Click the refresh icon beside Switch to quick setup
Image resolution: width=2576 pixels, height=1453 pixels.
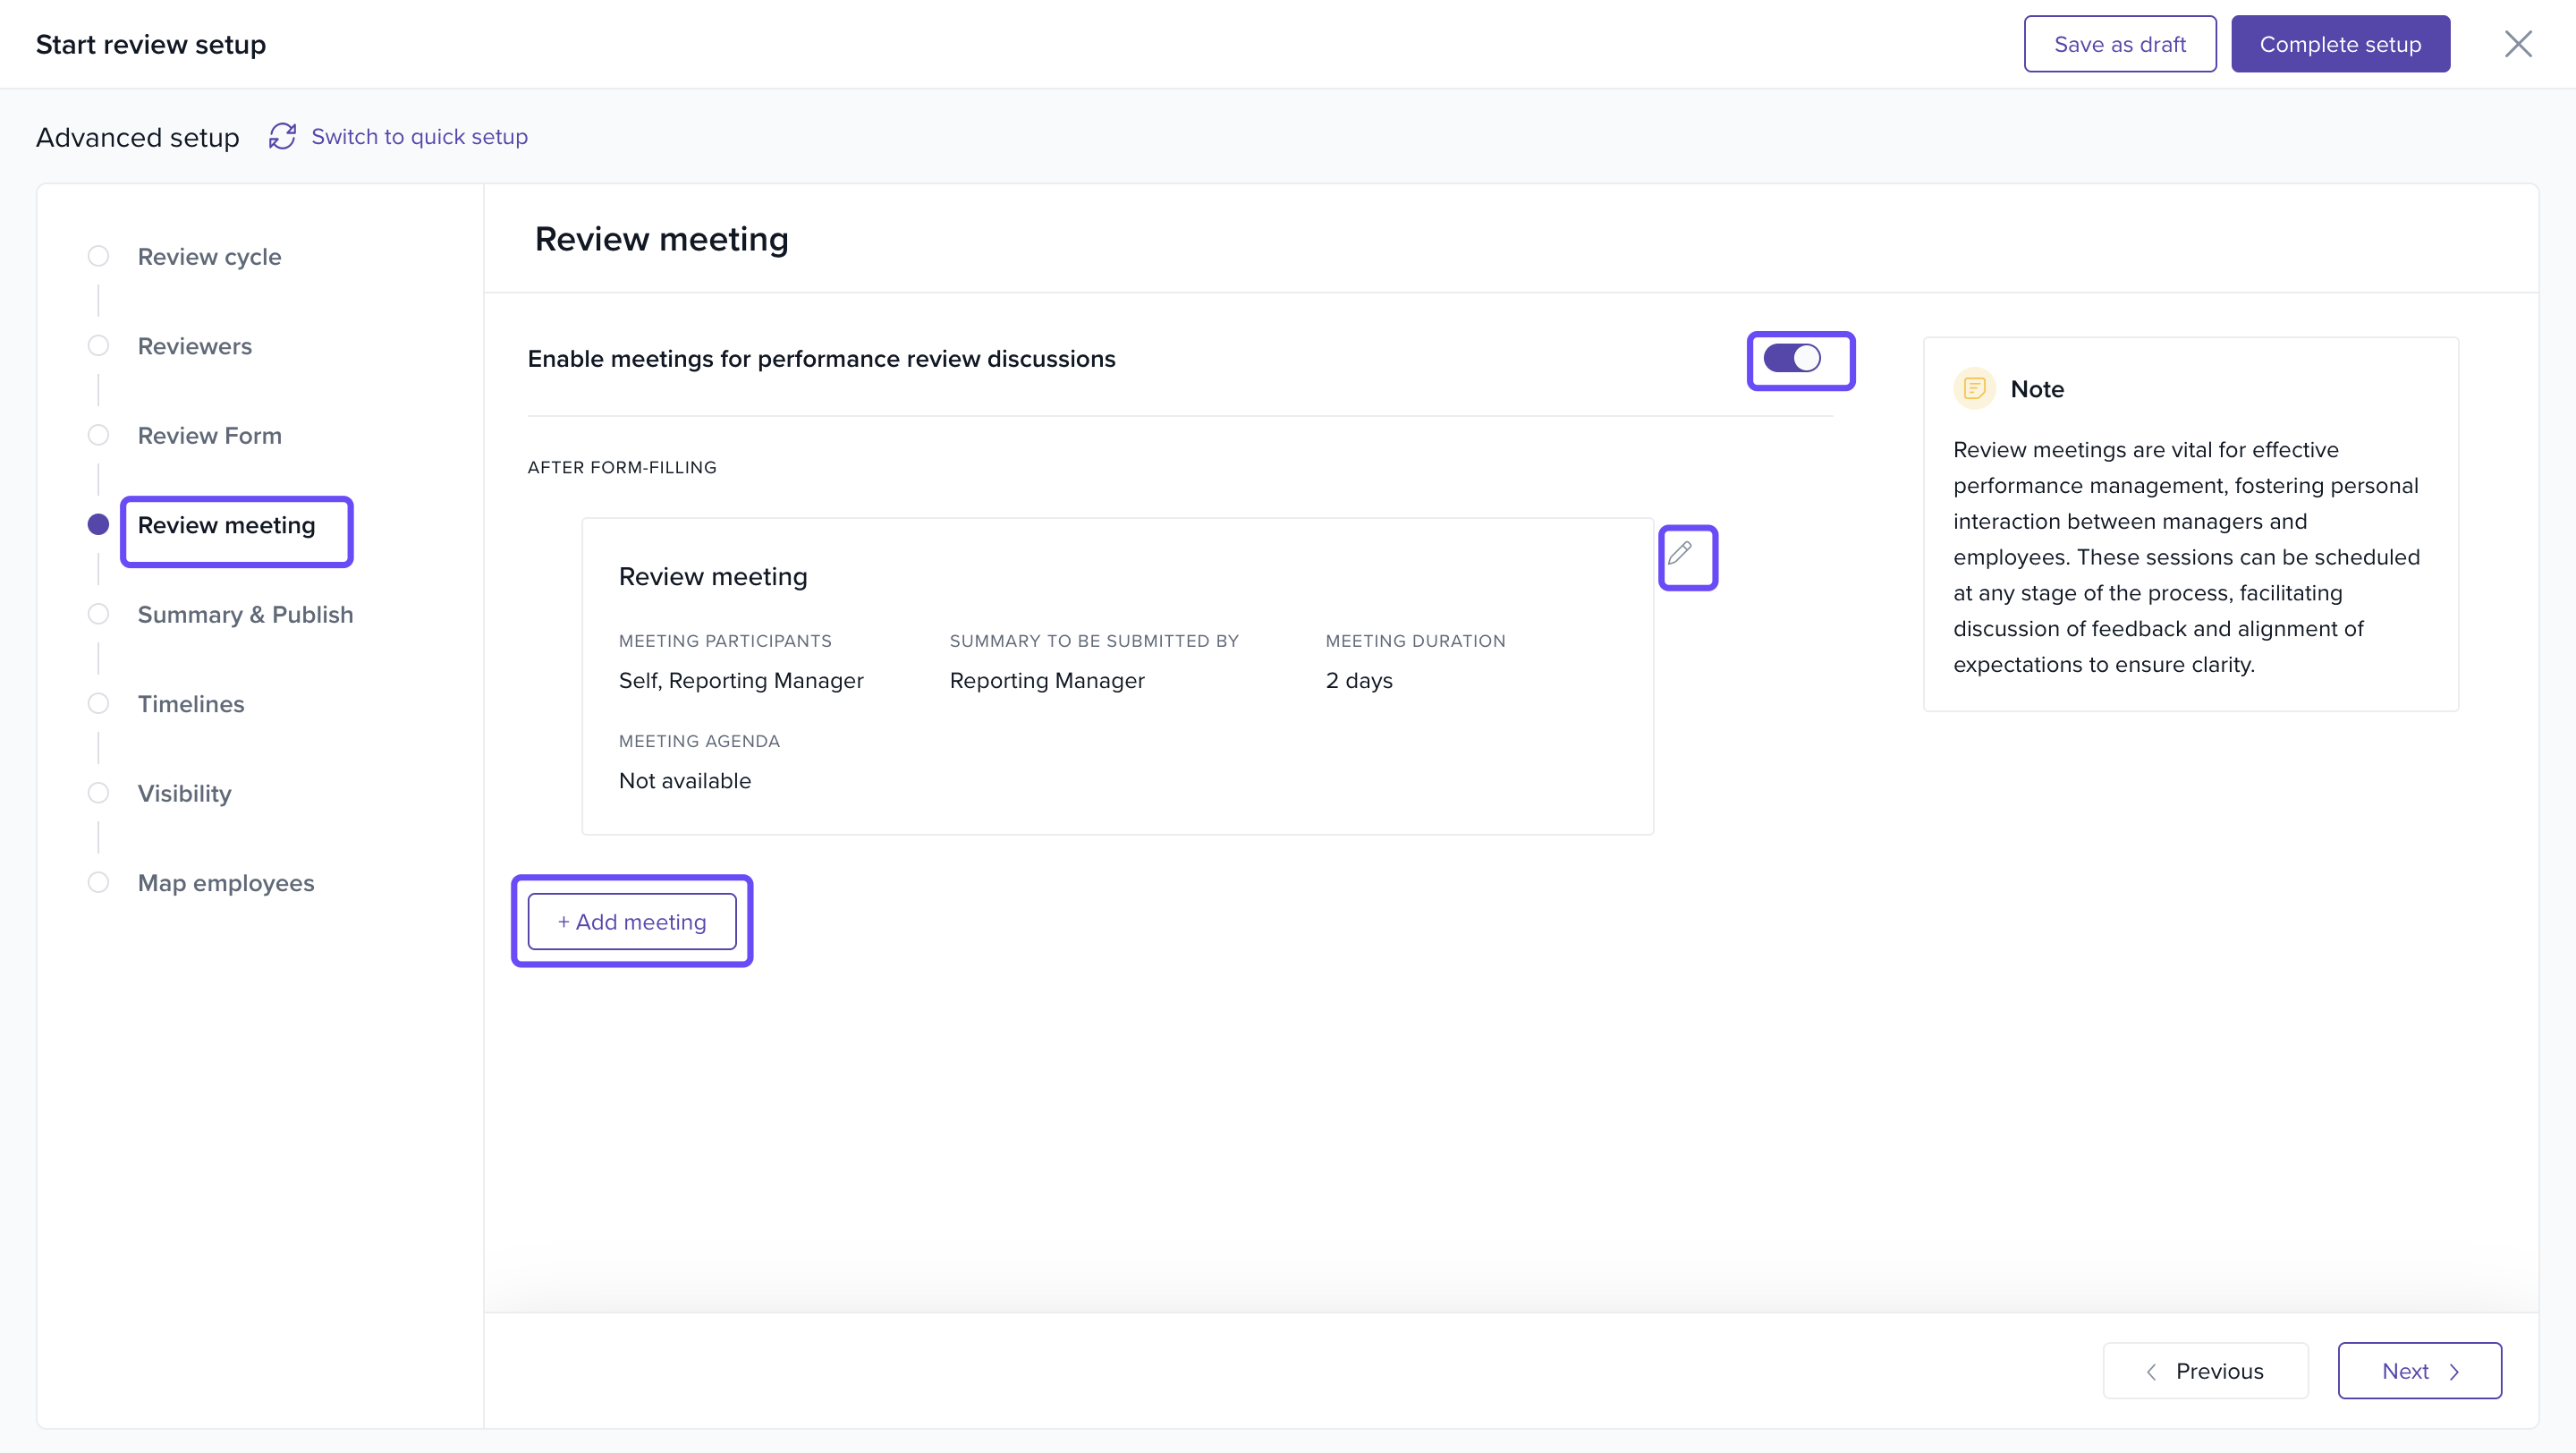(x=282, y=137)
